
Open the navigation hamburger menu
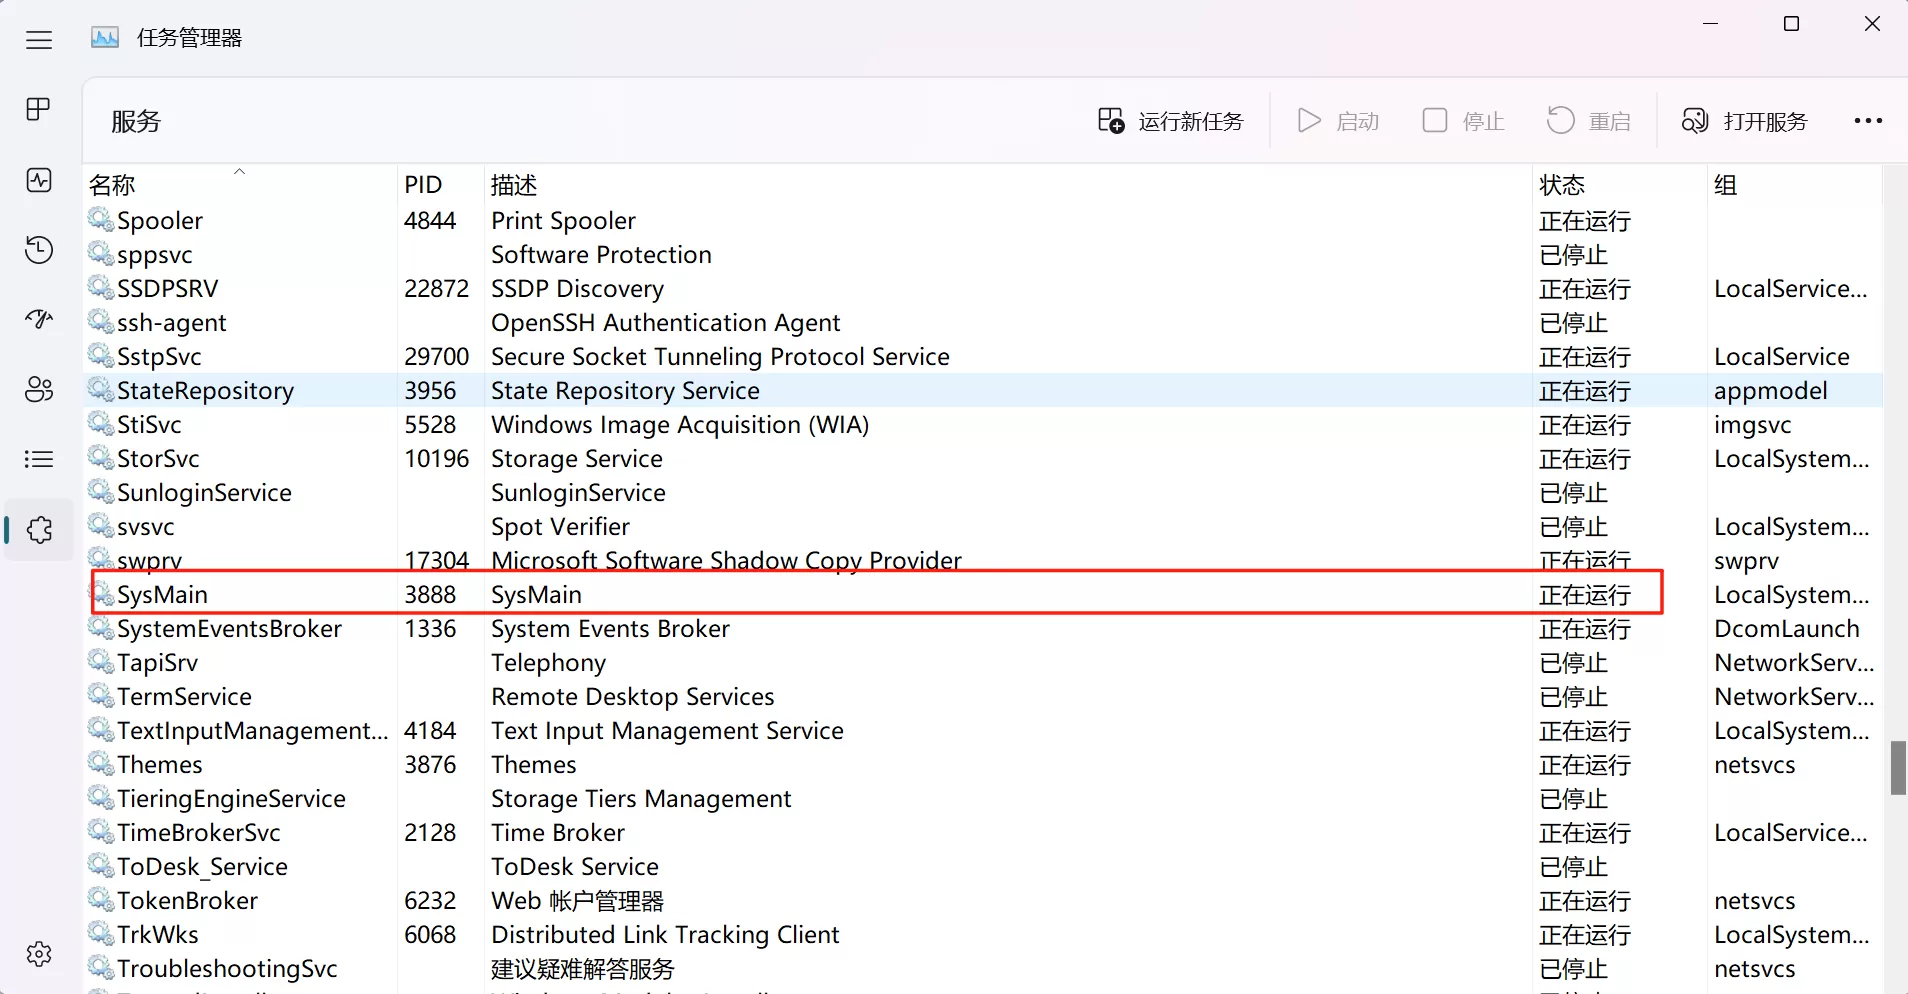coord(39,40)
